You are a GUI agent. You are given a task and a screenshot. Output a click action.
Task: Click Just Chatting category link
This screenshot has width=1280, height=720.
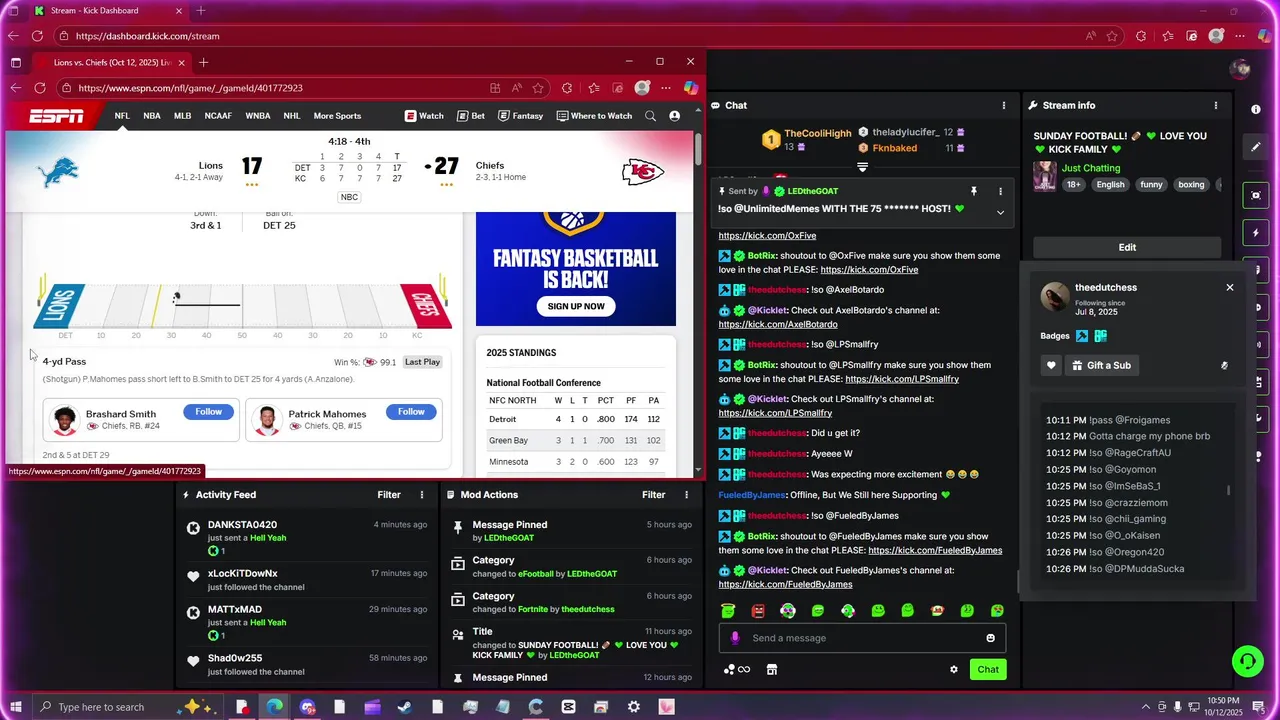[1091, 168]
